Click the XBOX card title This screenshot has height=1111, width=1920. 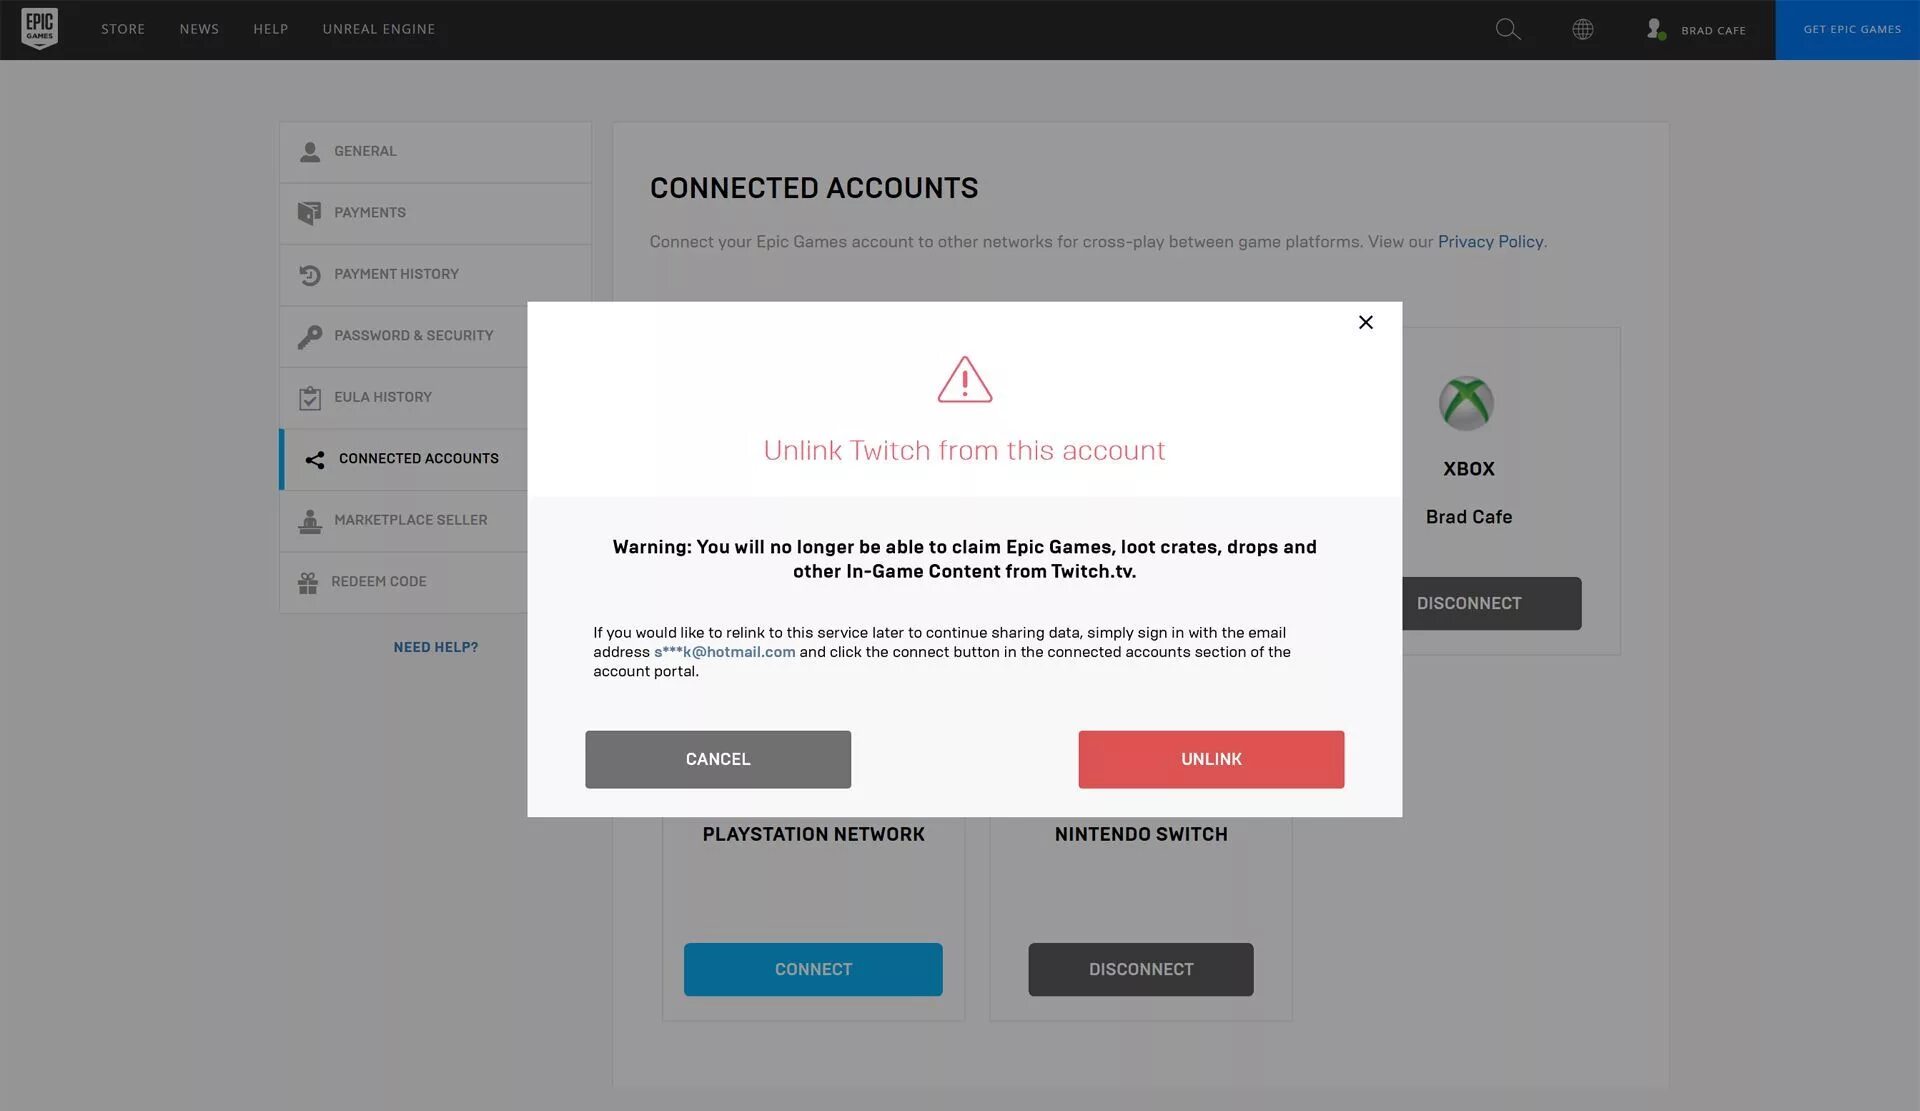point(1468,469)
